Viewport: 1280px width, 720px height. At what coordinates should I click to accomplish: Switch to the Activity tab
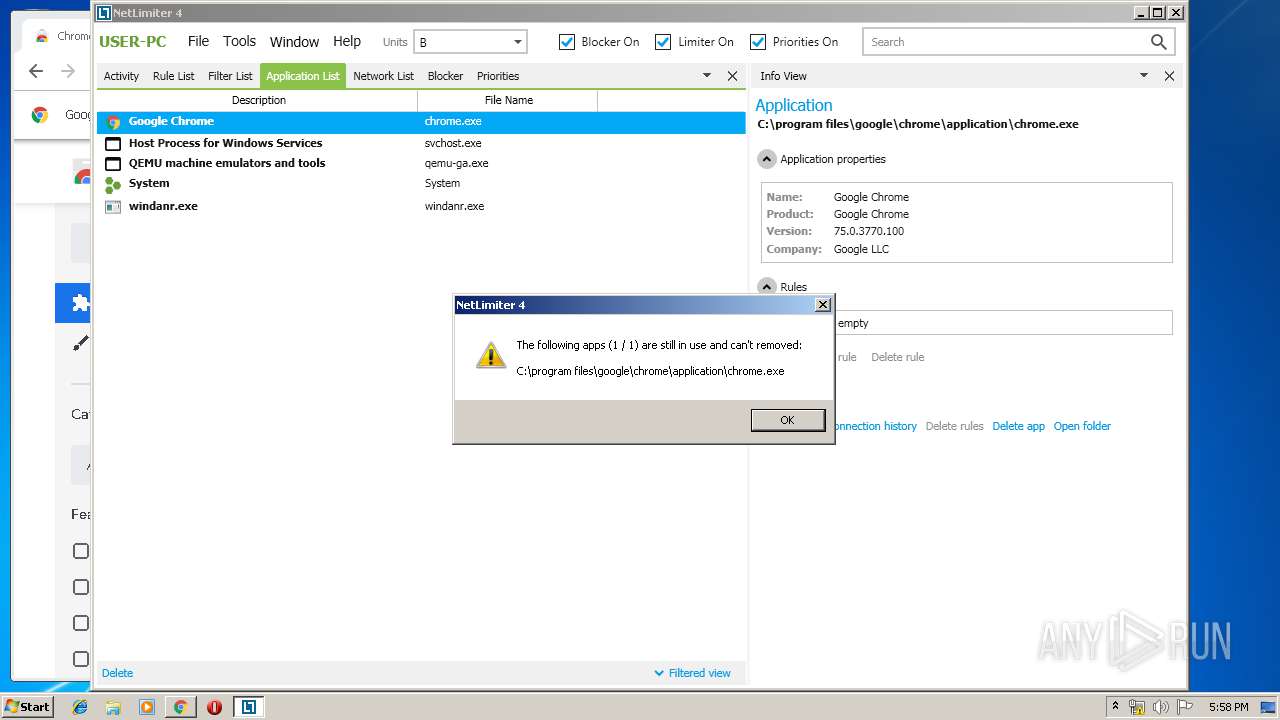click(122, 76)
